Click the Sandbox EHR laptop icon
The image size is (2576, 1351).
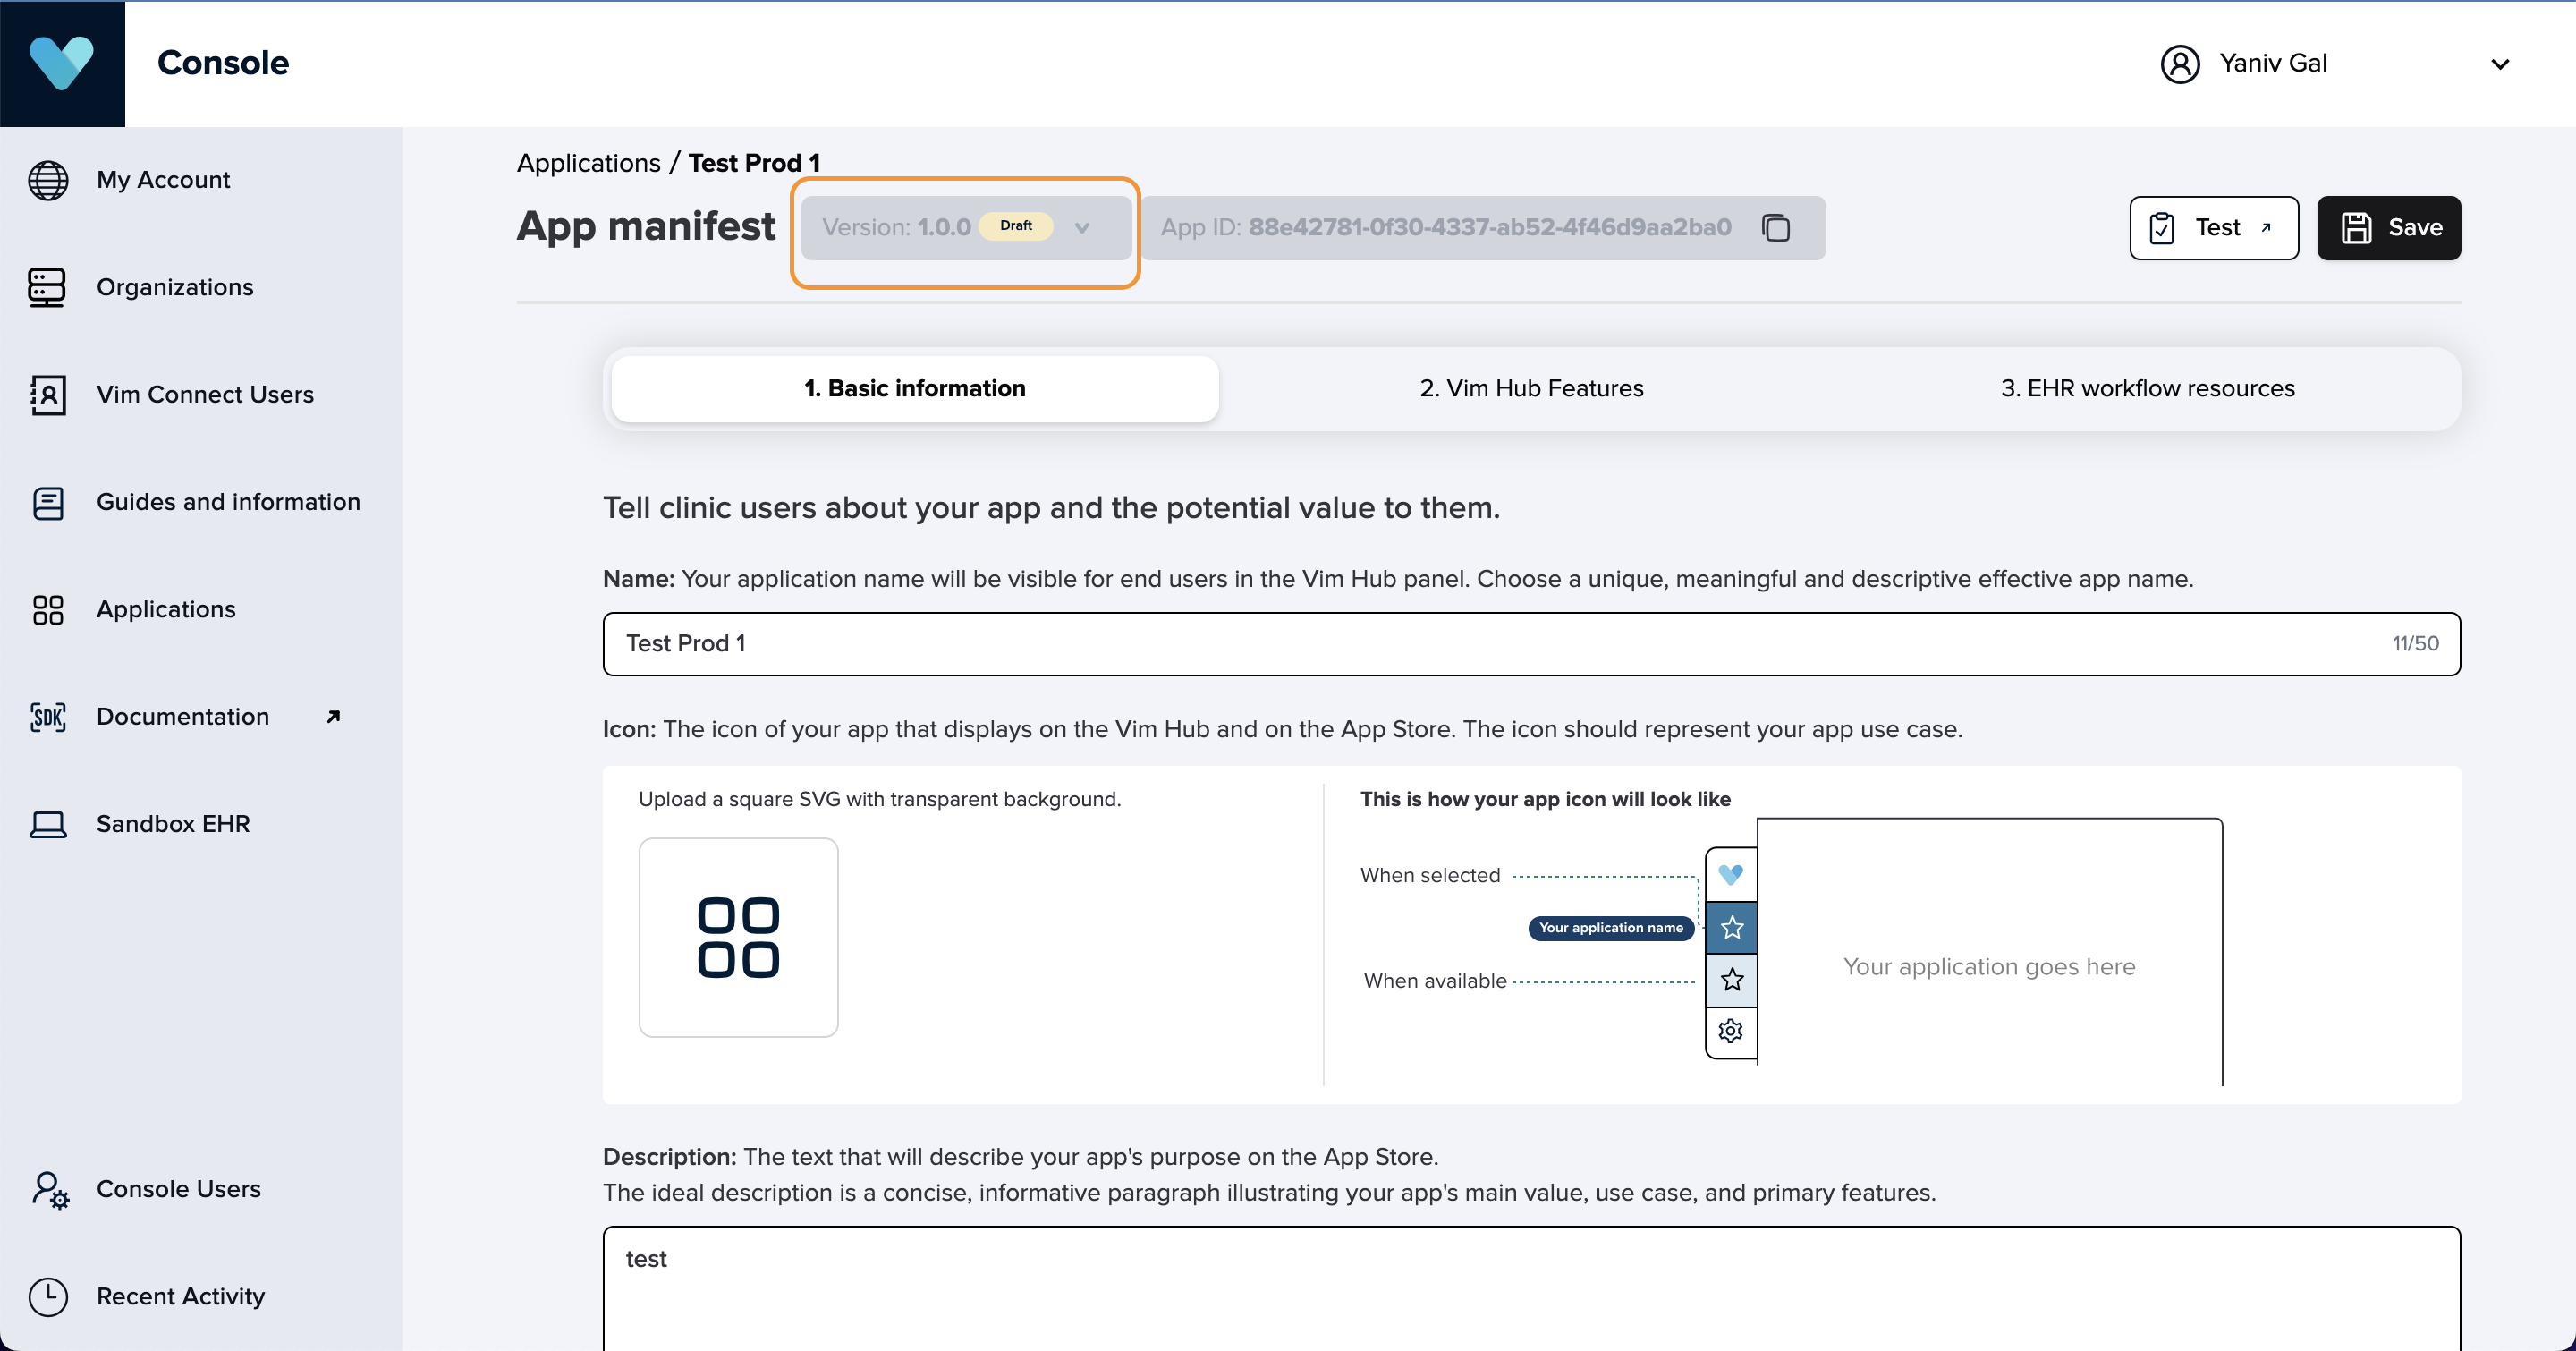coord(47,824)
